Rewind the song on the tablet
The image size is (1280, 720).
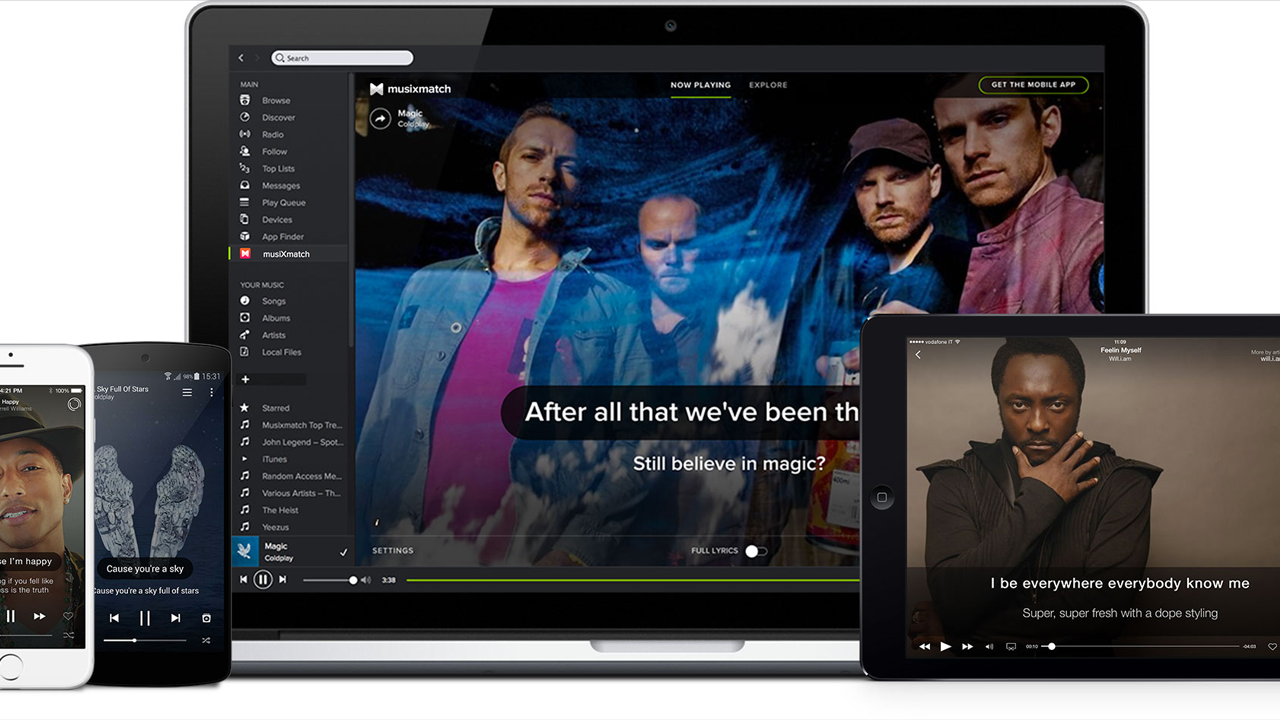[924, 647]
